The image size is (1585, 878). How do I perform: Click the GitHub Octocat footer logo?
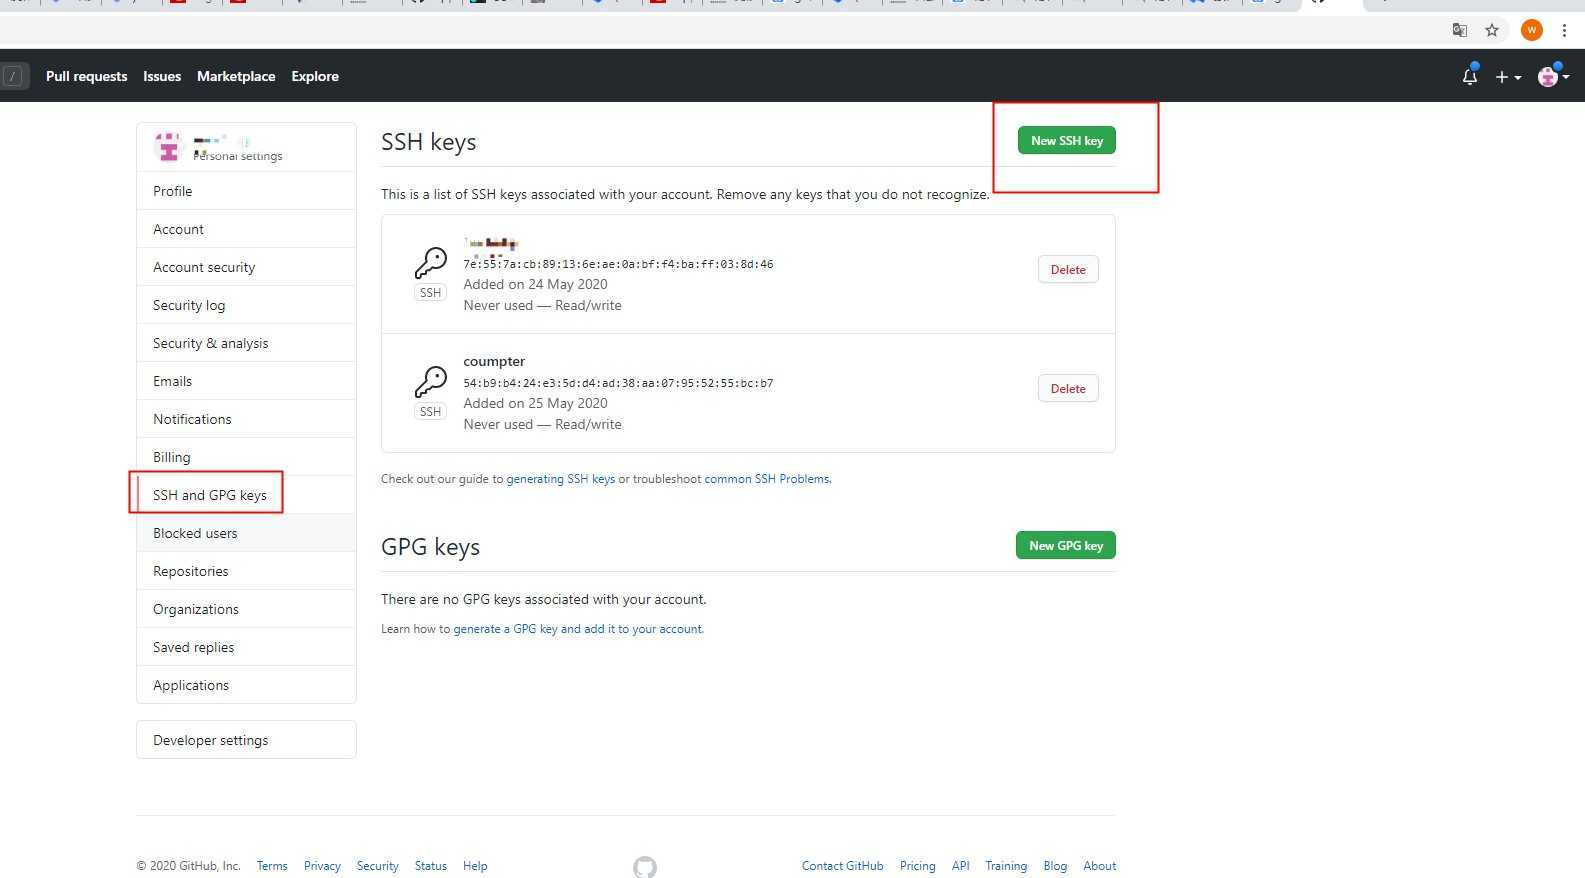click(645, 866)
